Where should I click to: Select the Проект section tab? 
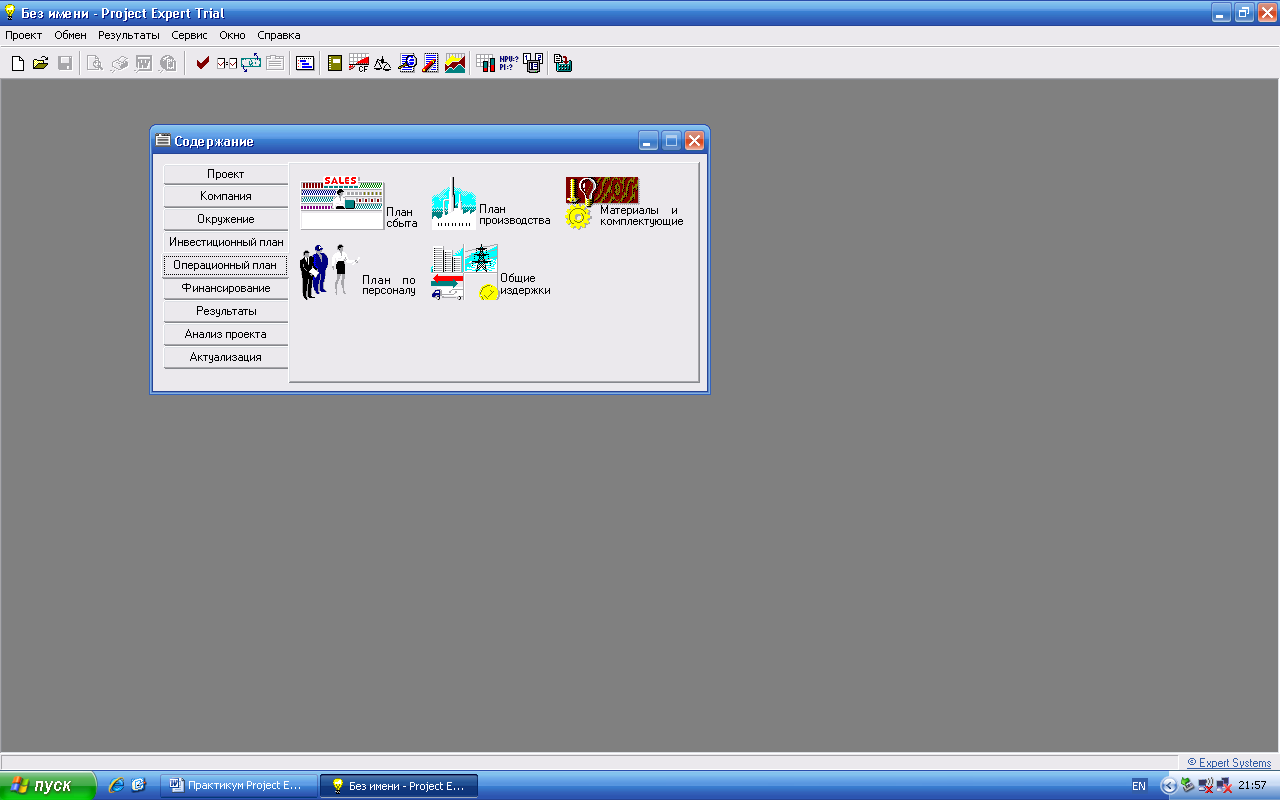226,174
